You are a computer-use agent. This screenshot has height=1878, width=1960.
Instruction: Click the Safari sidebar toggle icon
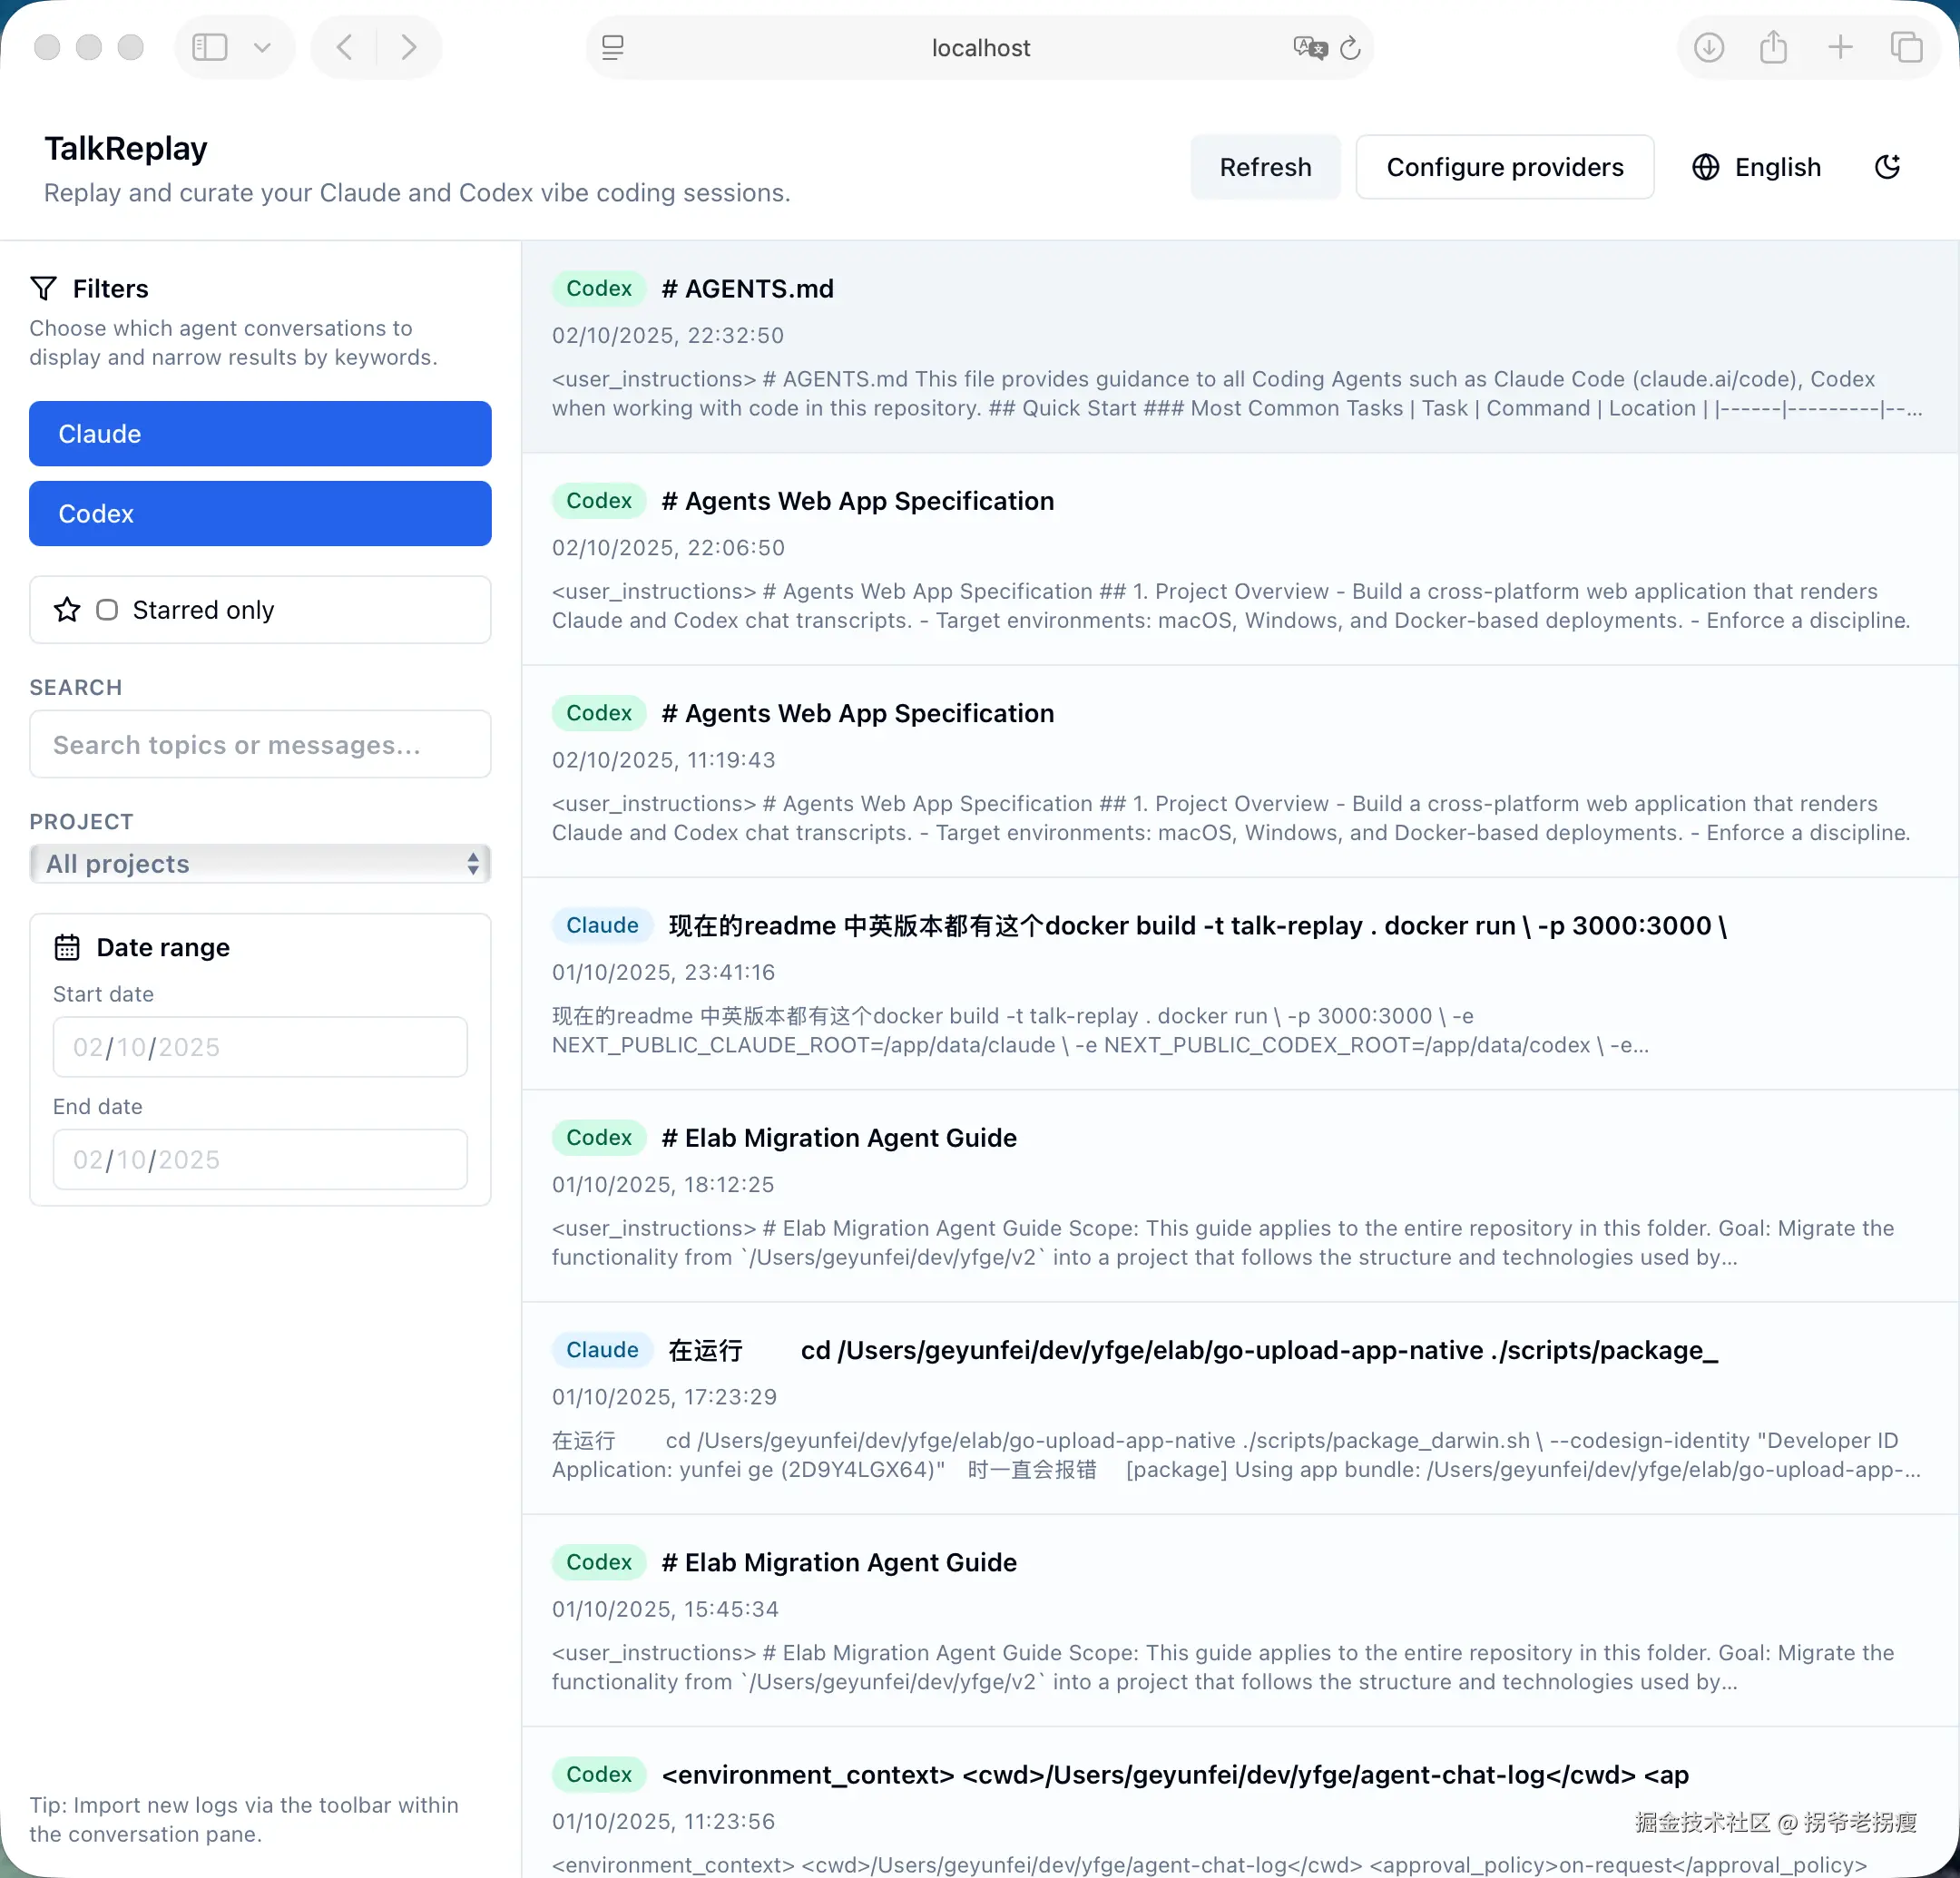[x=210, y=47]
